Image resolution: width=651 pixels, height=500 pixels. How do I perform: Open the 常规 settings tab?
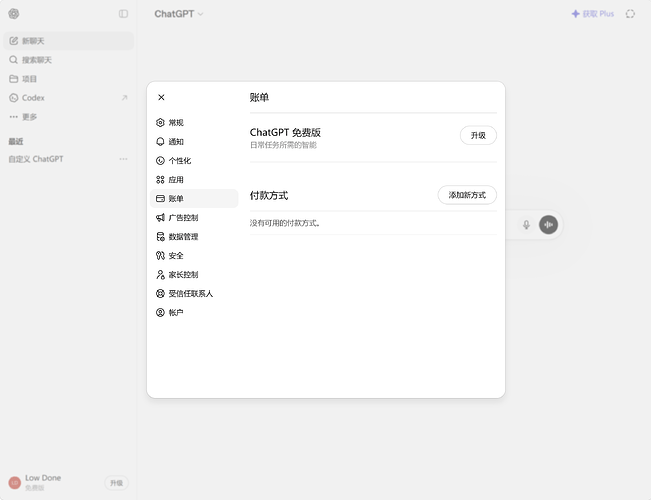pyautogui.click(x=194, y=123)
